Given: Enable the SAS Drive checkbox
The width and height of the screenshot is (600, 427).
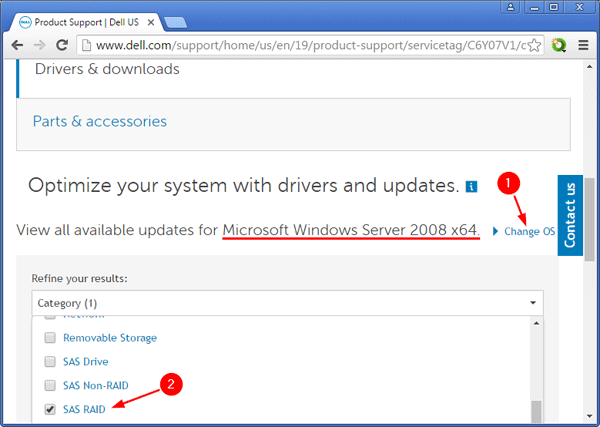Looking at the screenshot, I should 50,361.
